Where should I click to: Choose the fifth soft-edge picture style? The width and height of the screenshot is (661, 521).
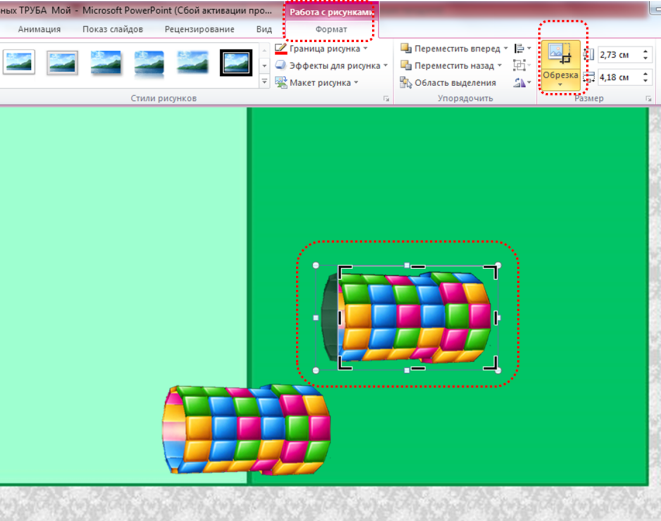pos(193,62)
